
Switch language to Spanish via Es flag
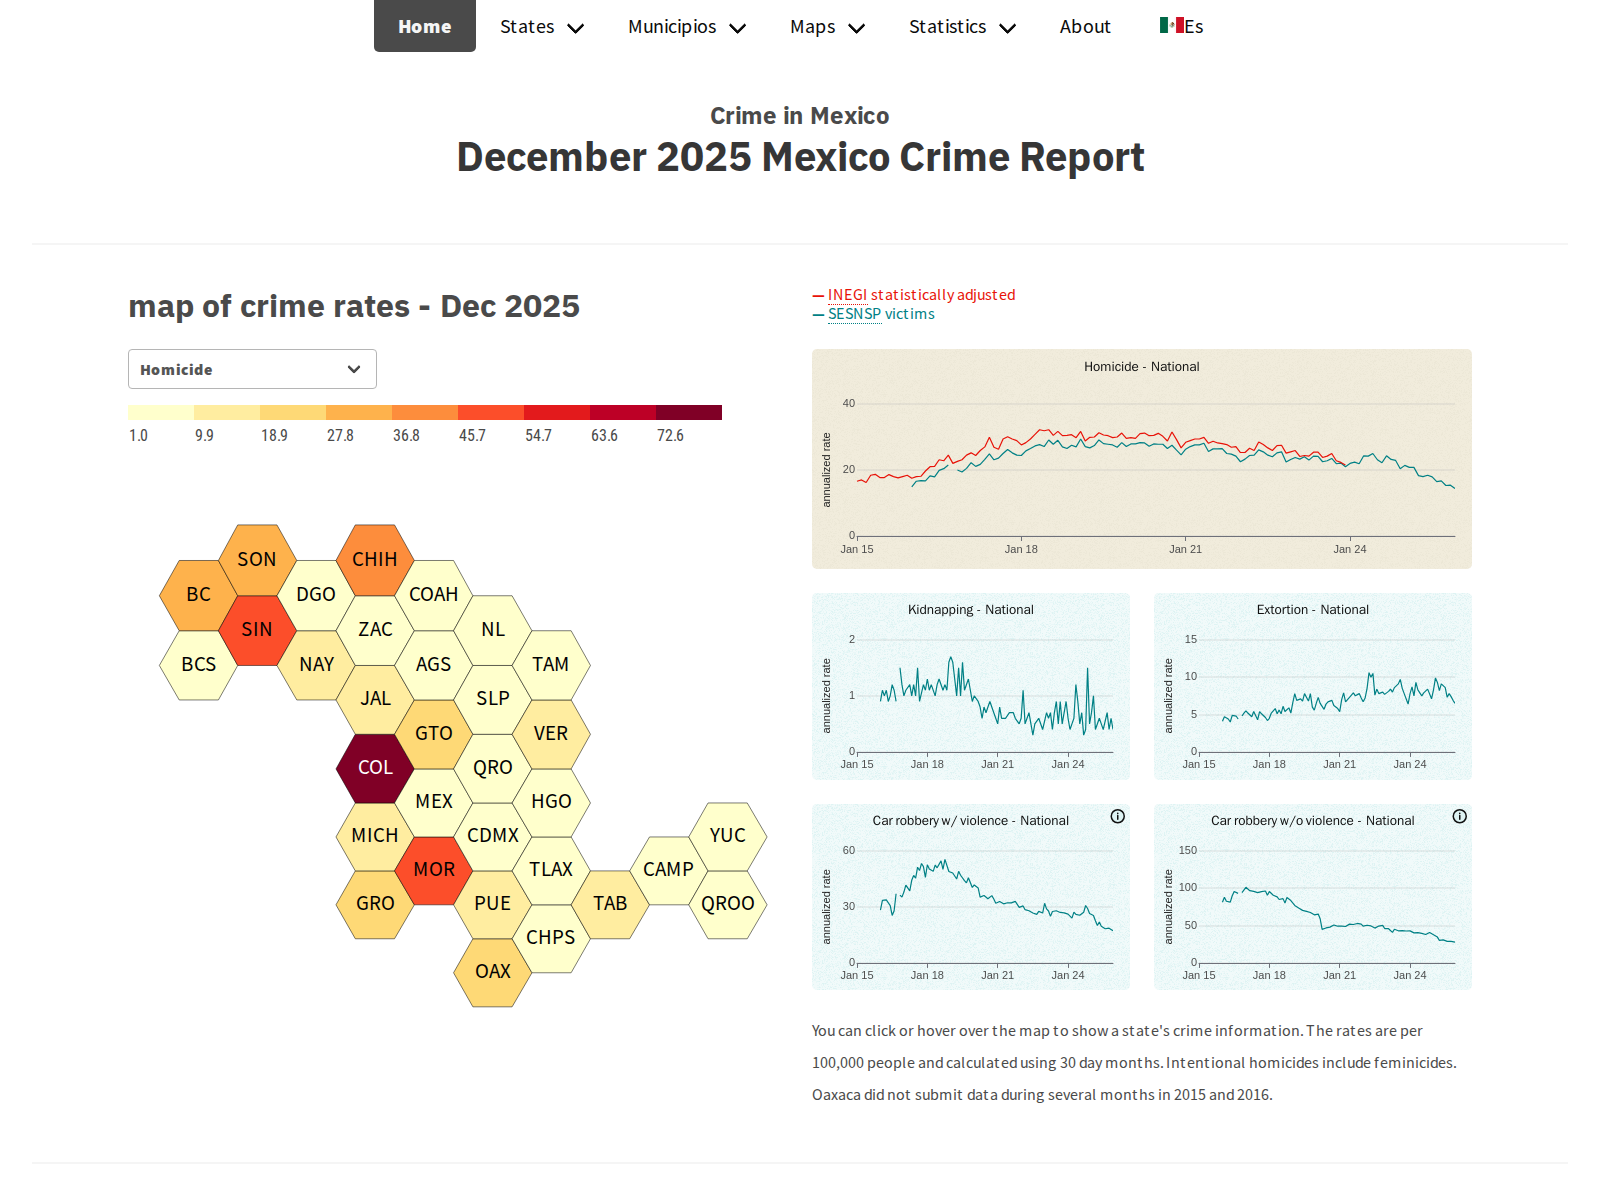tap(1181, 27)
